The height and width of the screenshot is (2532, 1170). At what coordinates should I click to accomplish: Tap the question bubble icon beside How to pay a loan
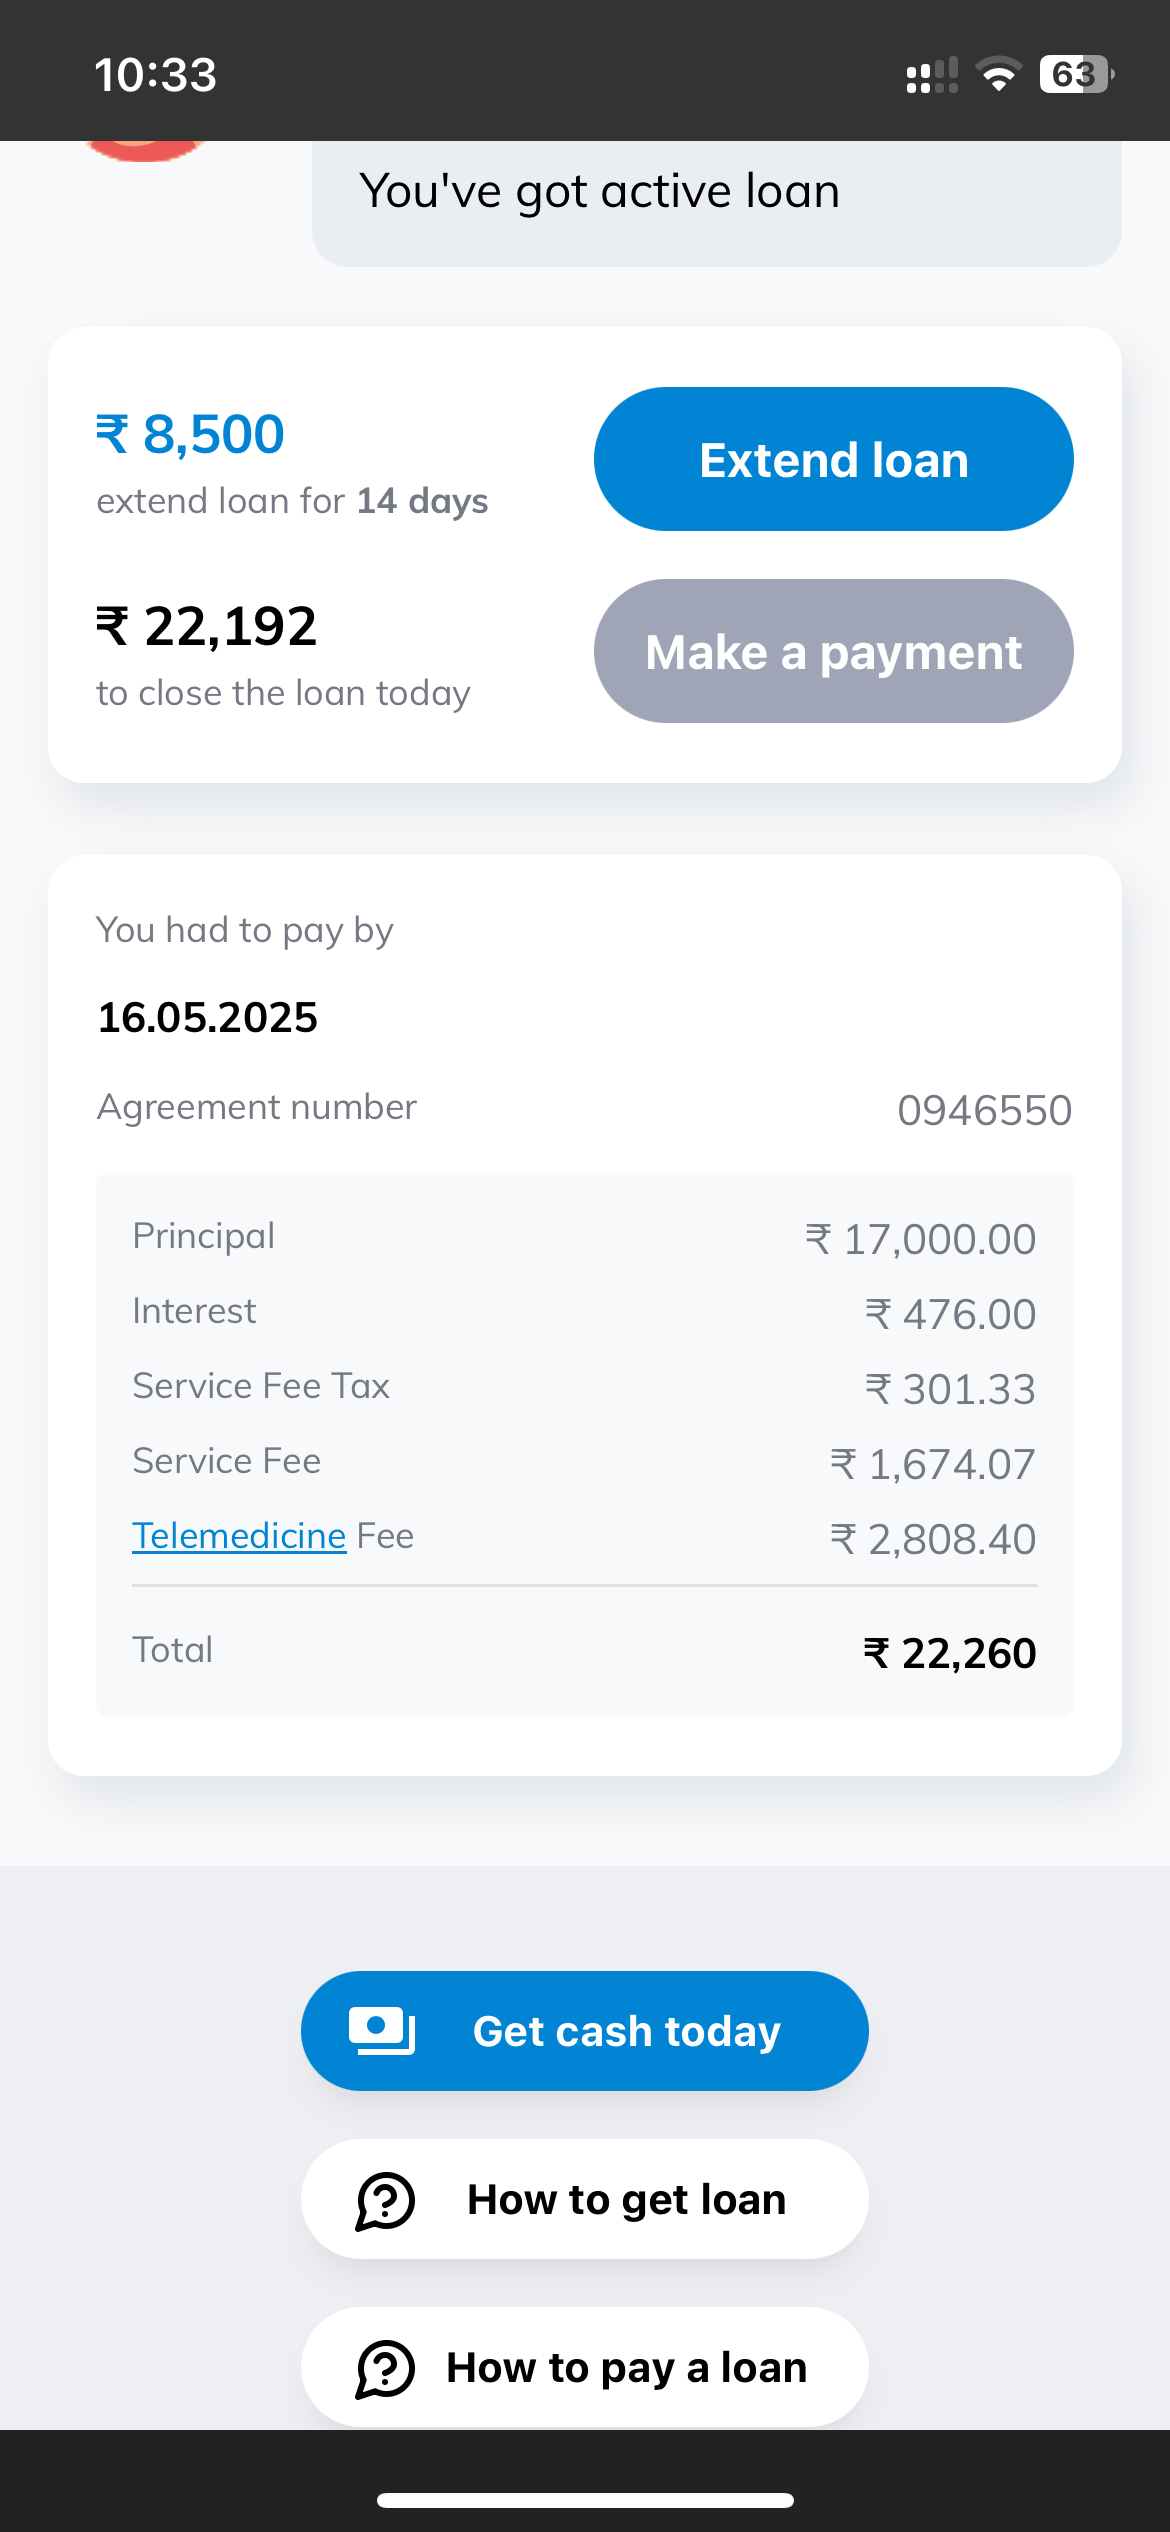(385, 2368)
